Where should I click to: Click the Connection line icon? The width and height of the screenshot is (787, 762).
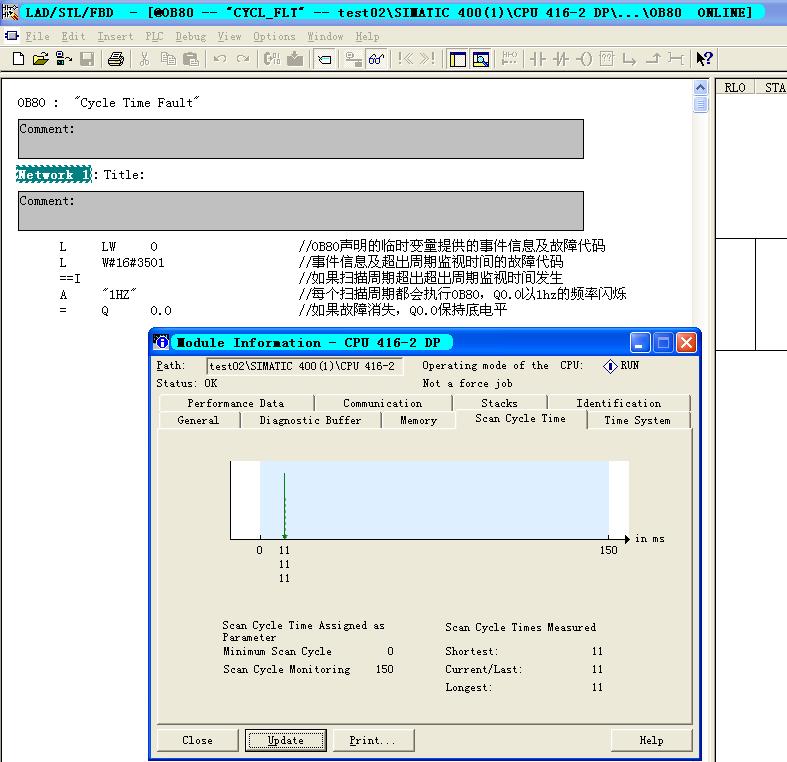click(676, 59)
